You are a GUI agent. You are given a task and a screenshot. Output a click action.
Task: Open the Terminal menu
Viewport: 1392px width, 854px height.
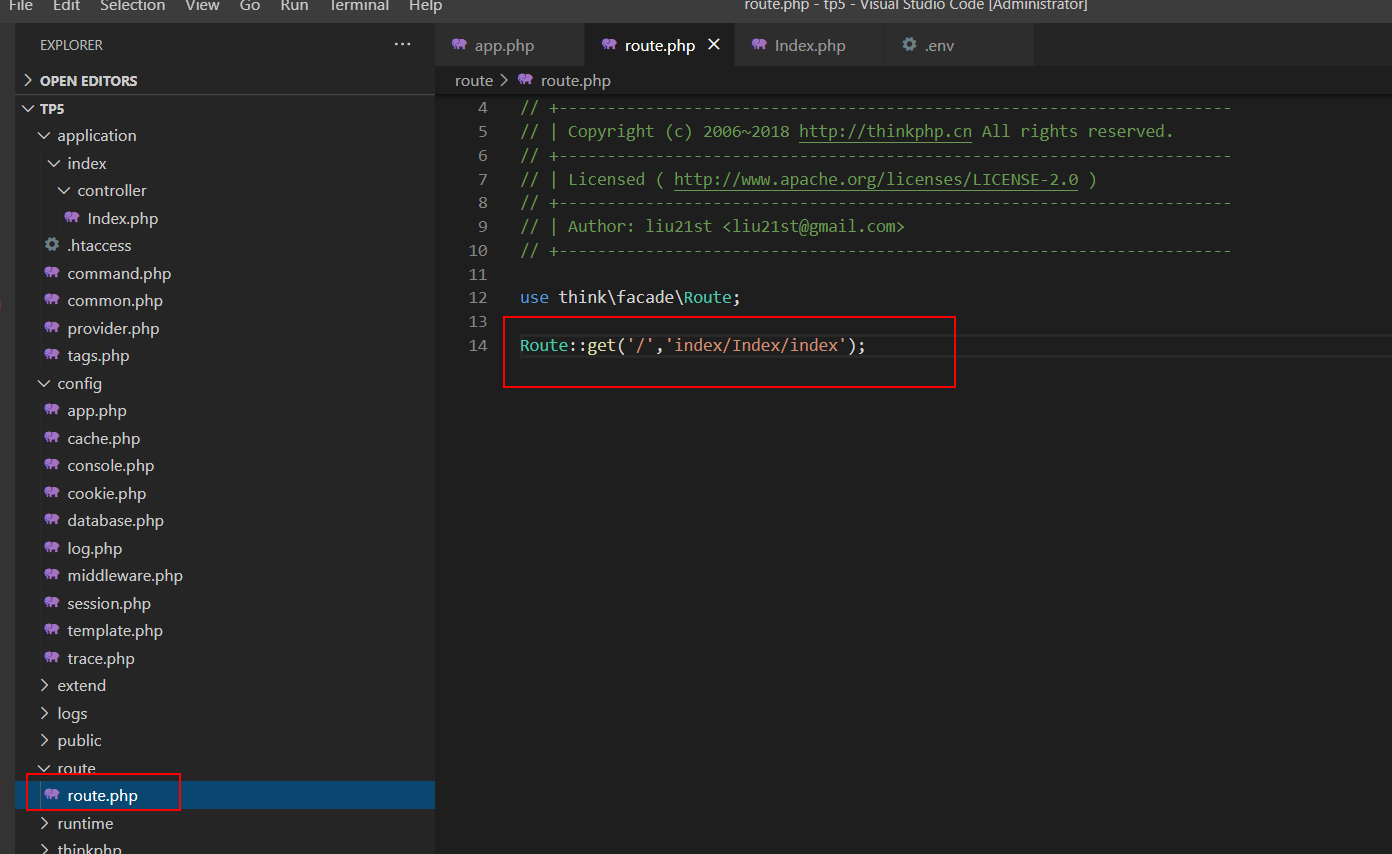pos(359,6)
